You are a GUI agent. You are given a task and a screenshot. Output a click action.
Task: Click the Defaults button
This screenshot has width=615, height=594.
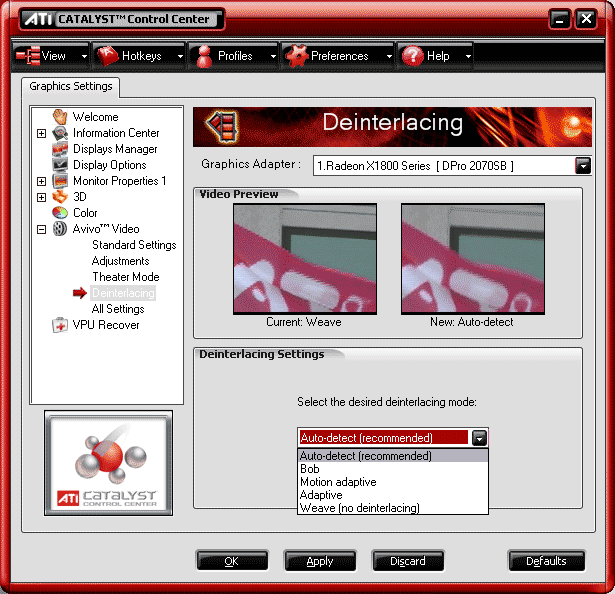pos(546,561)
